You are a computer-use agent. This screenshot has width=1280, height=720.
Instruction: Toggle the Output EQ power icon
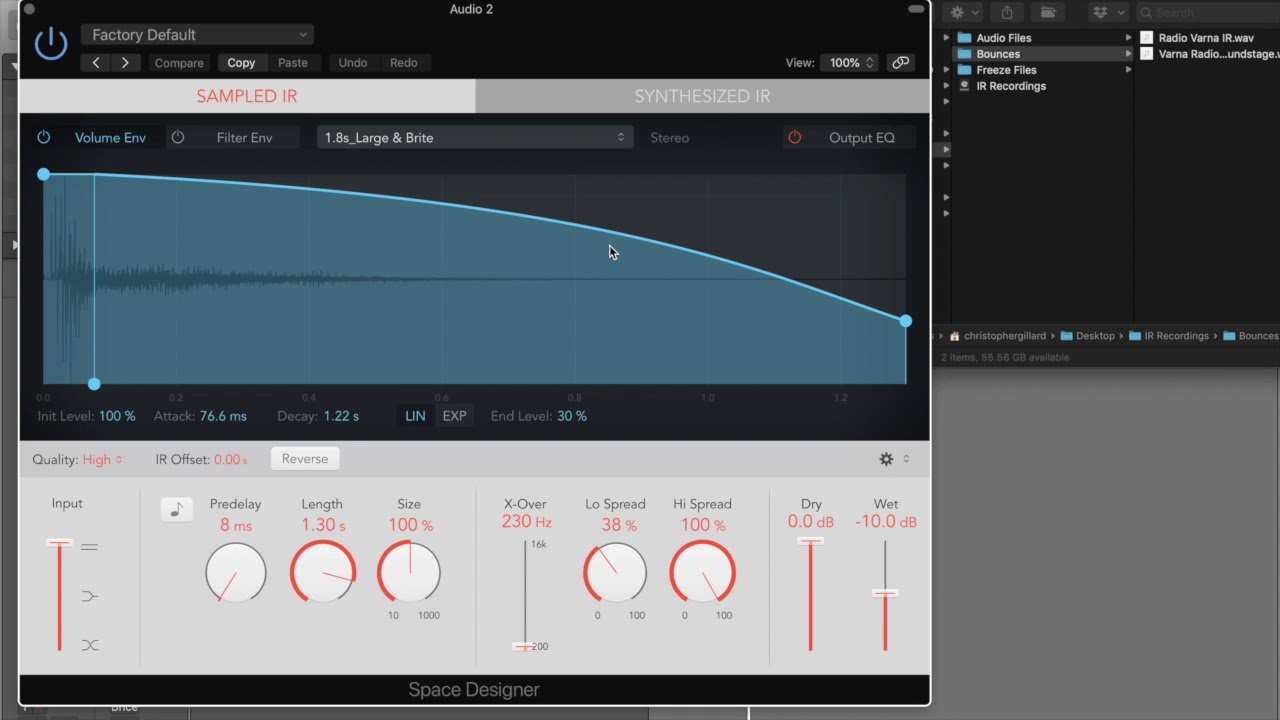(x=795, y=137)
